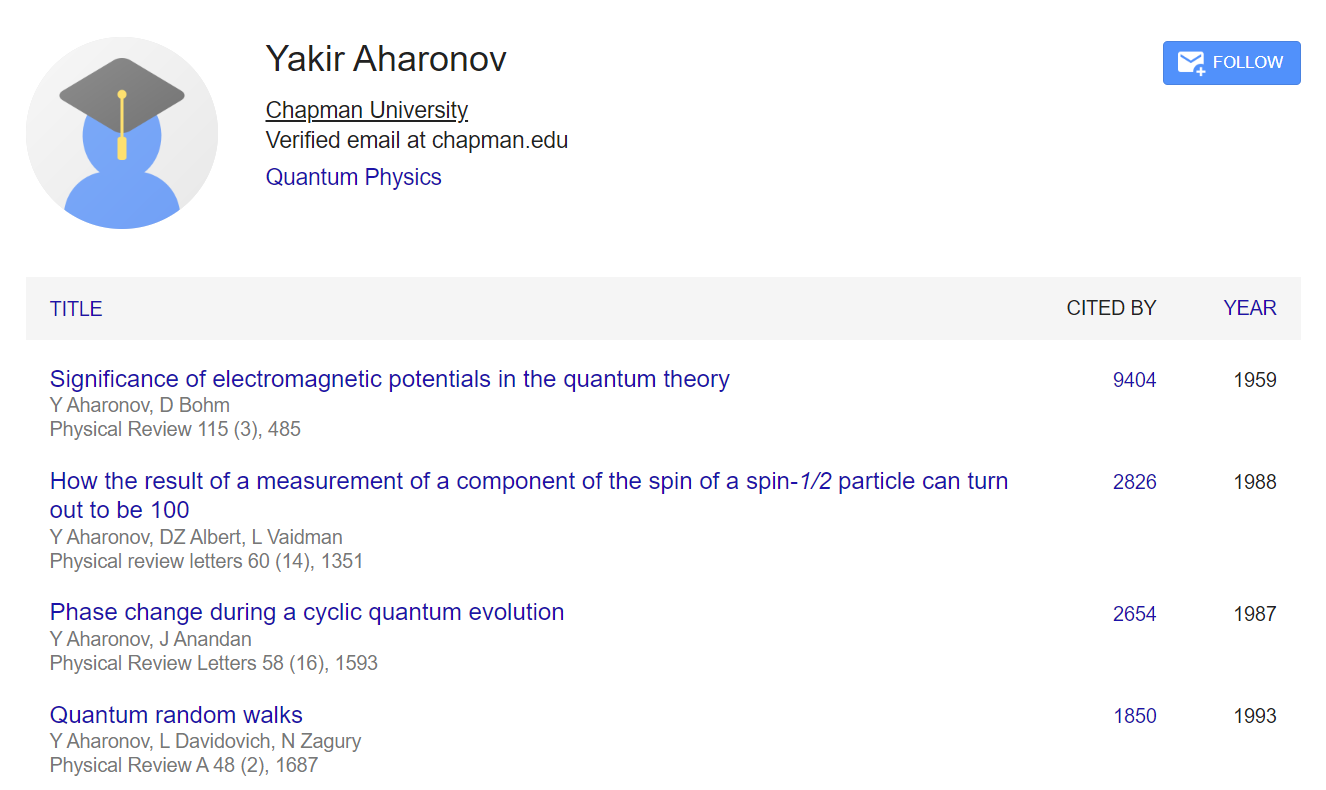
Task: Select the Quantum Physics interest link
Action: [353, 177]
